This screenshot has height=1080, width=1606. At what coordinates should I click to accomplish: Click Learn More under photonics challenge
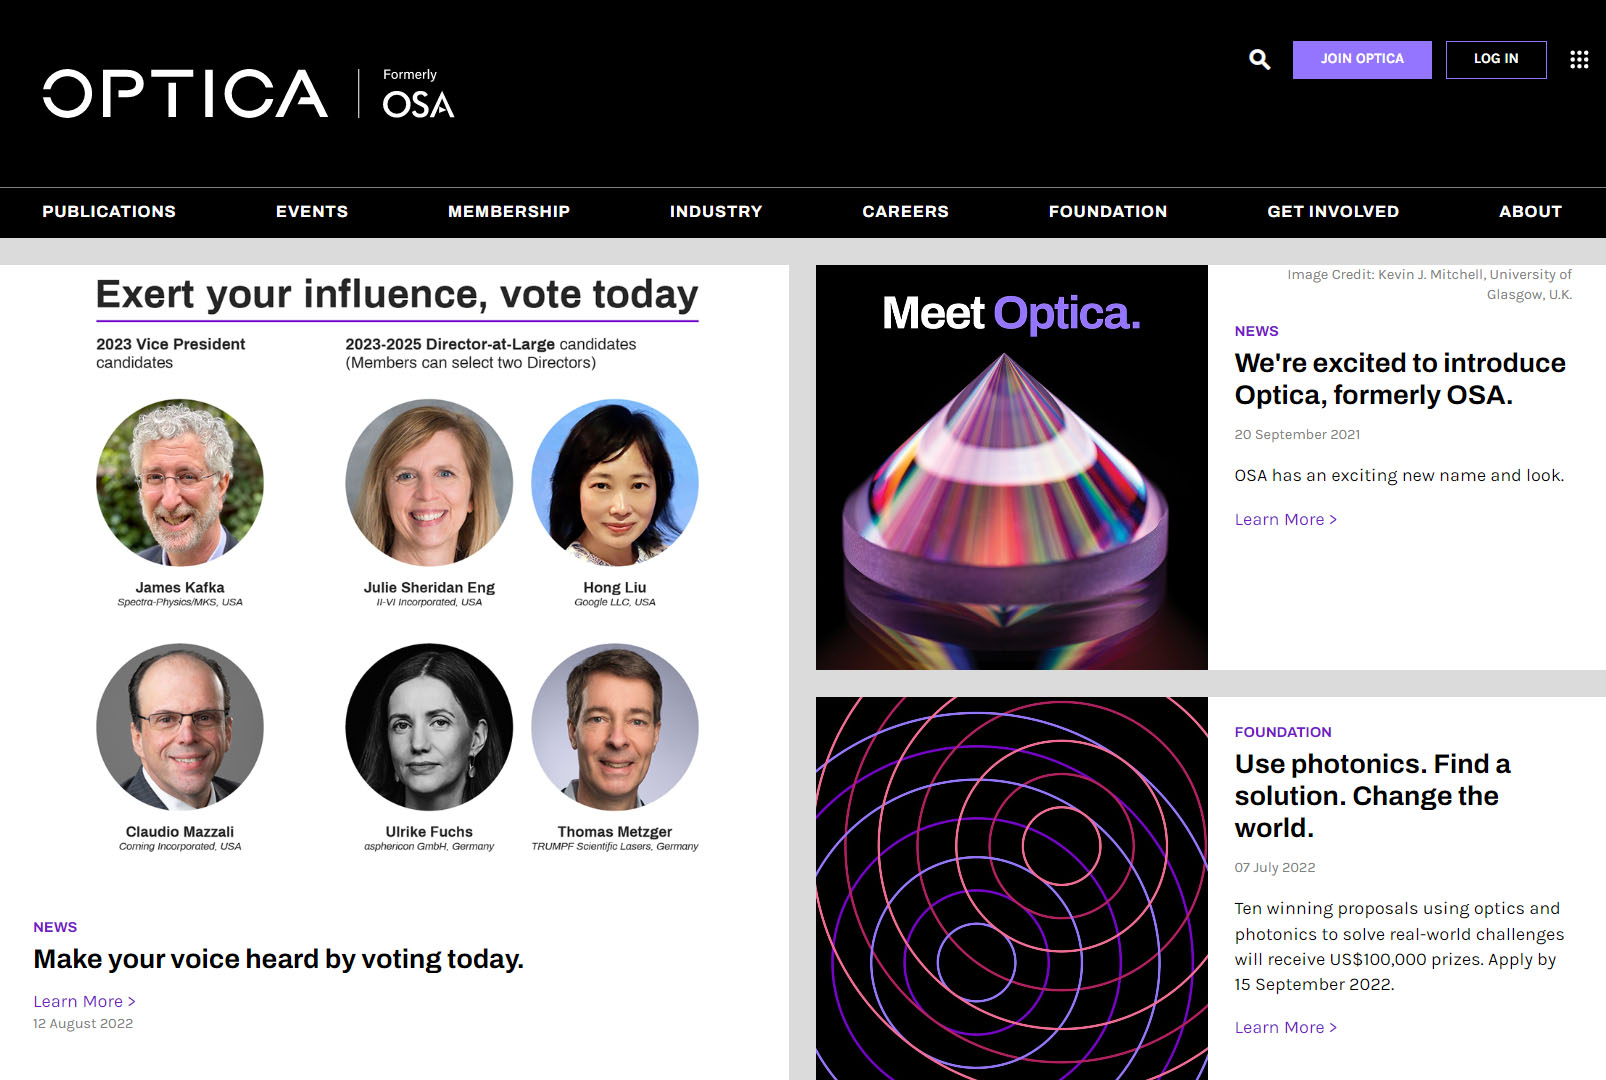1285,1027
